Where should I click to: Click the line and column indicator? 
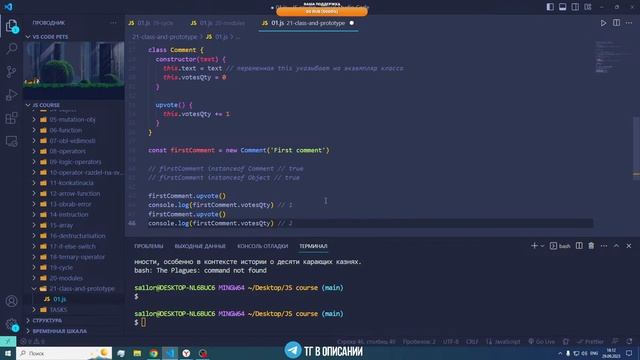click(366, 341)
